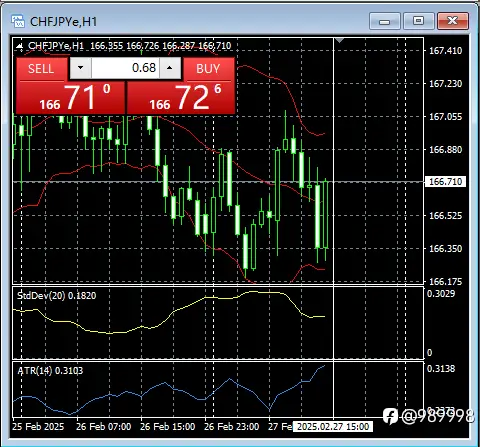Click the one-click trading arrow icon
The image size is (480, 447).
pyautogui.click(x=20, y=46)
